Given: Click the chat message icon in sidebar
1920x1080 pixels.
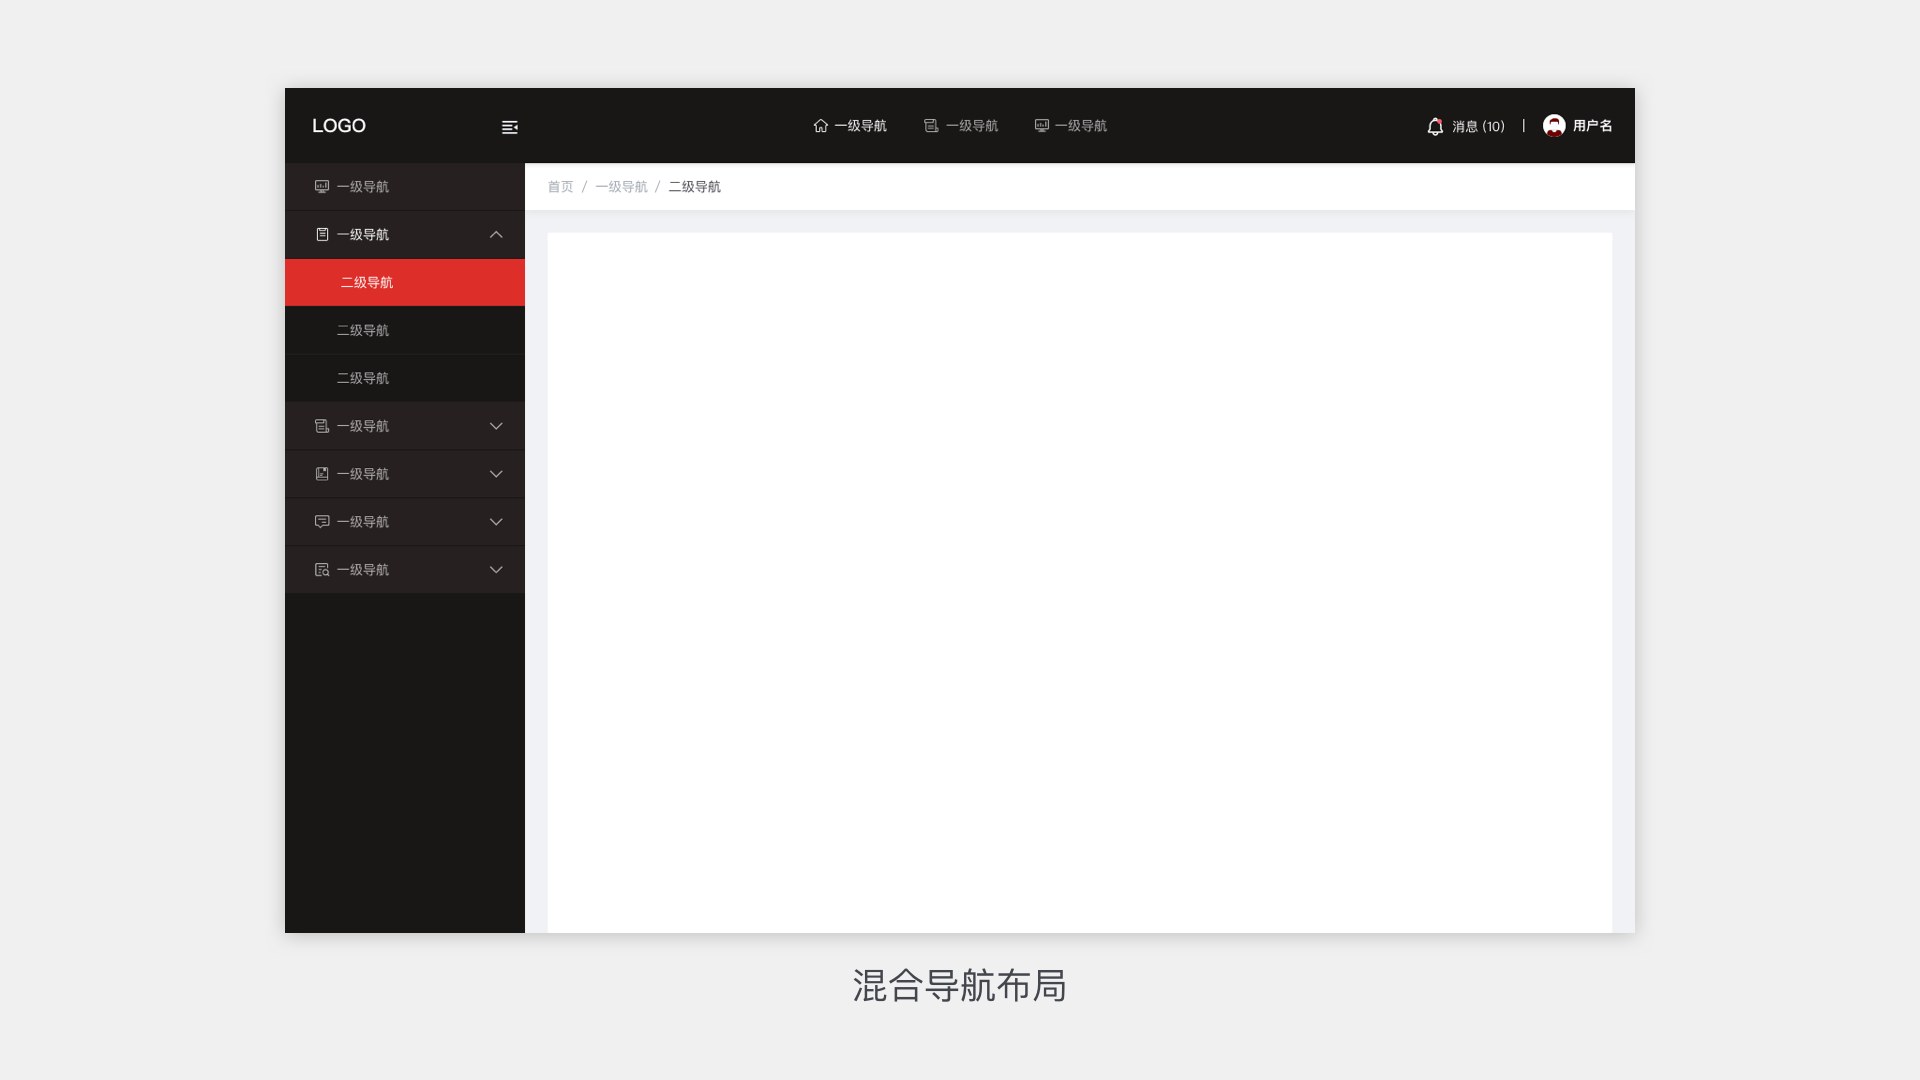Looking at the screenshot, I should pos(322,522).
